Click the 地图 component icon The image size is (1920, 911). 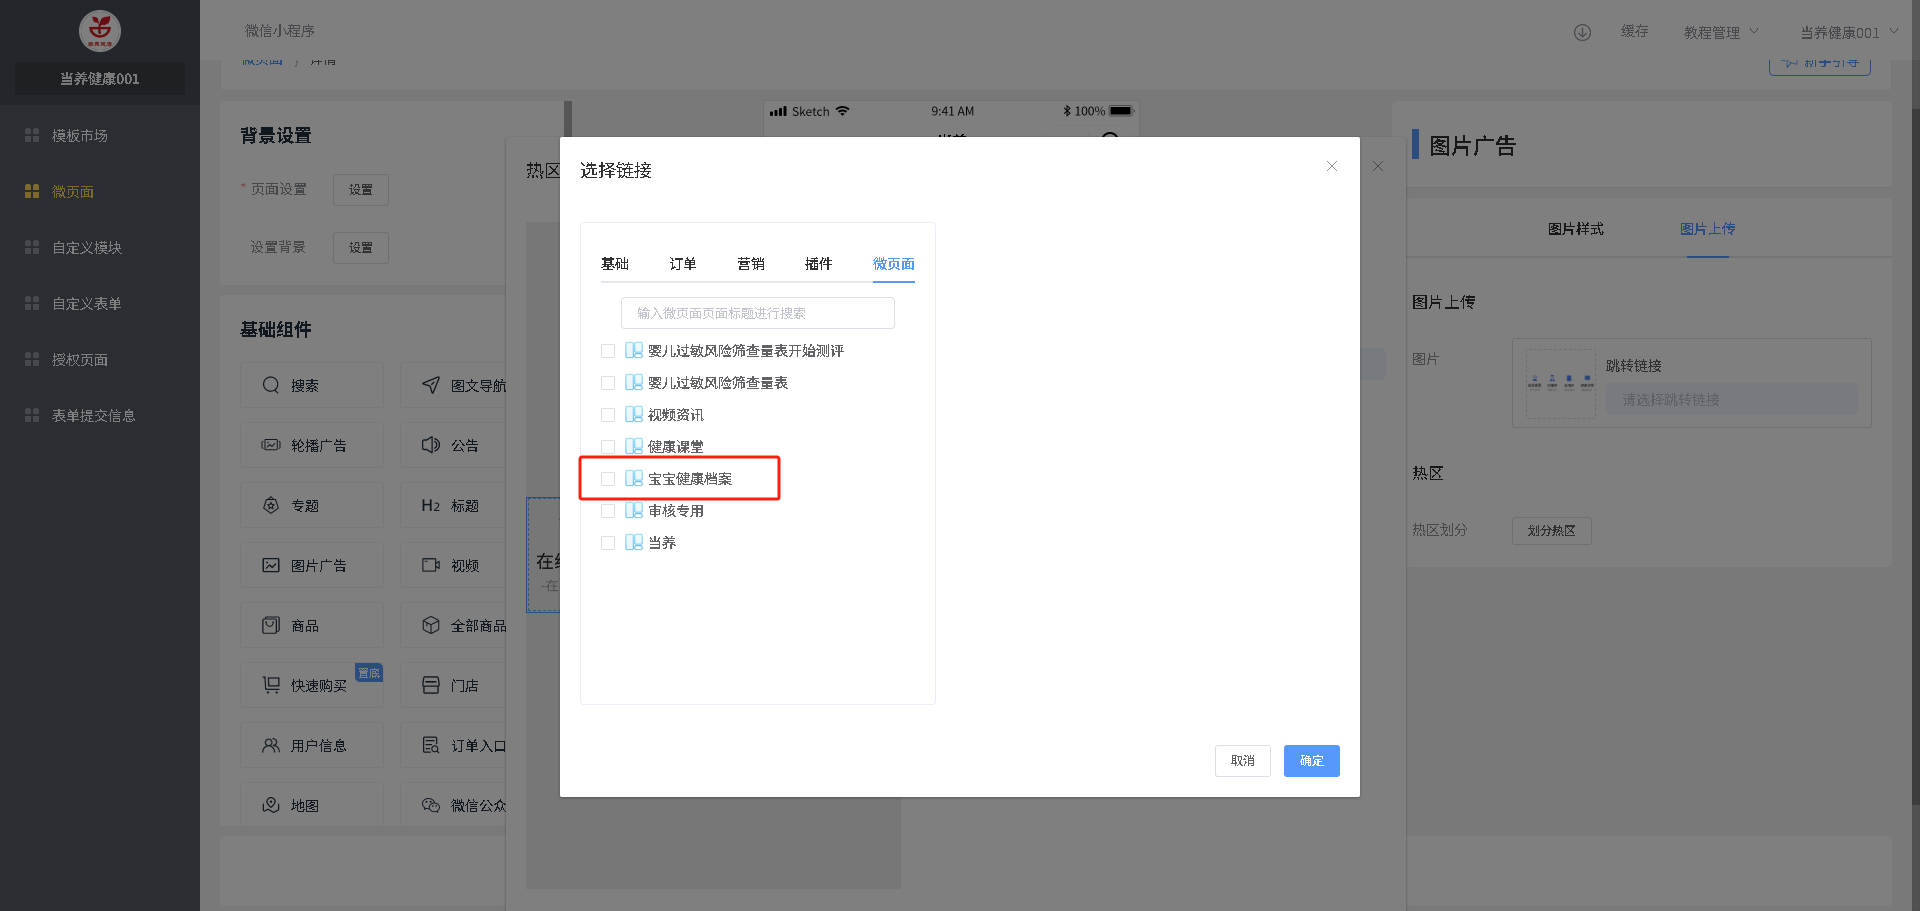tap(271, 805)
